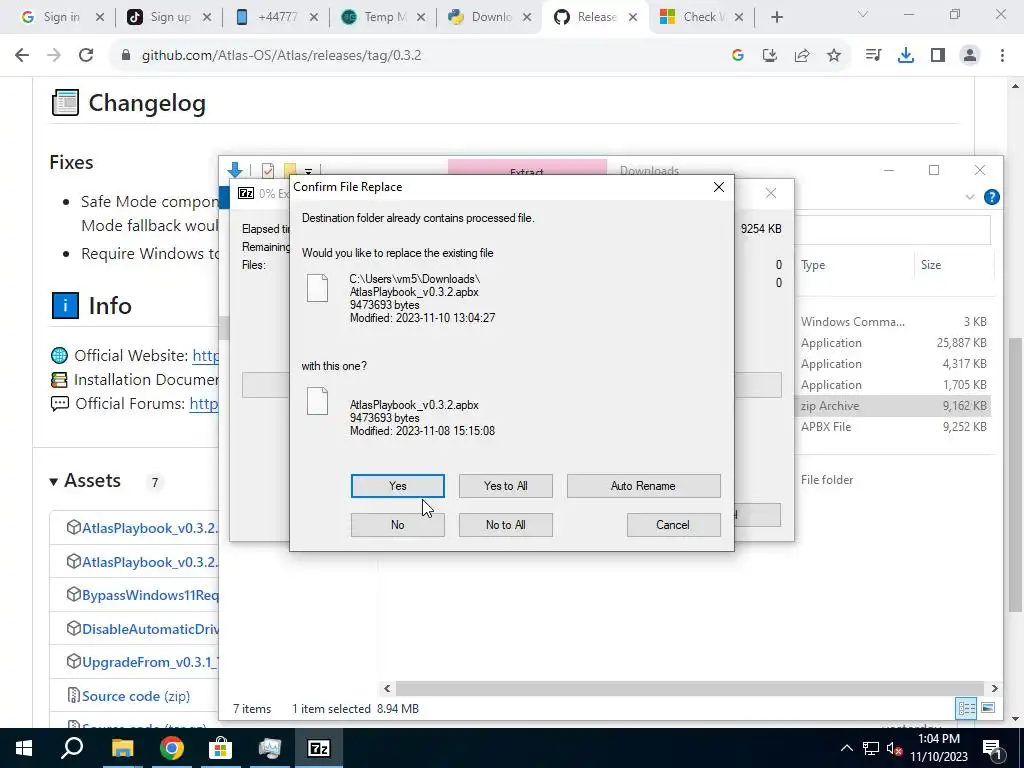Select the Windows Comma... file row
Image resolution: width=1024 pixels, height=768 pixels.
893,322
